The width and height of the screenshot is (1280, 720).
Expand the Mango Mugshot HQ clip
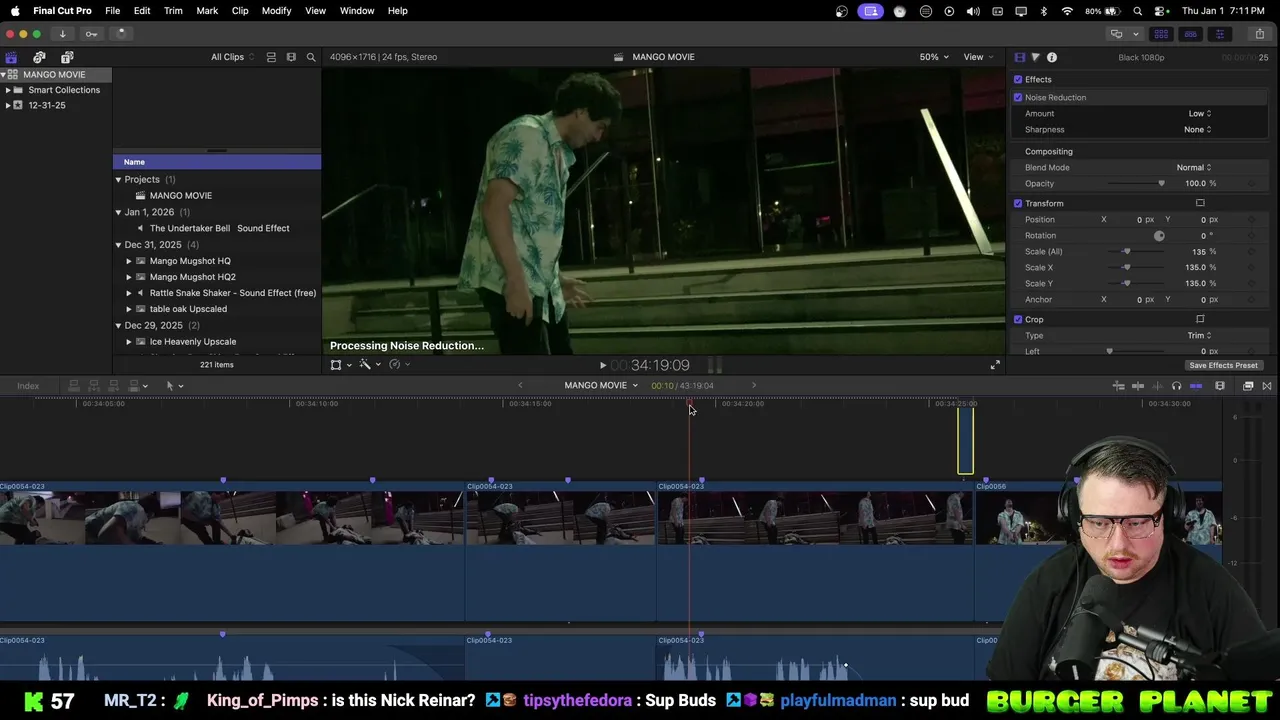pos(129,261)
